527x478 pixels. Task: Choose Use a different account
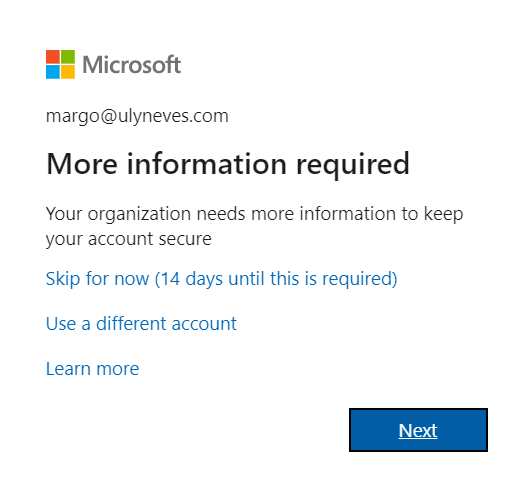point(141,324)
